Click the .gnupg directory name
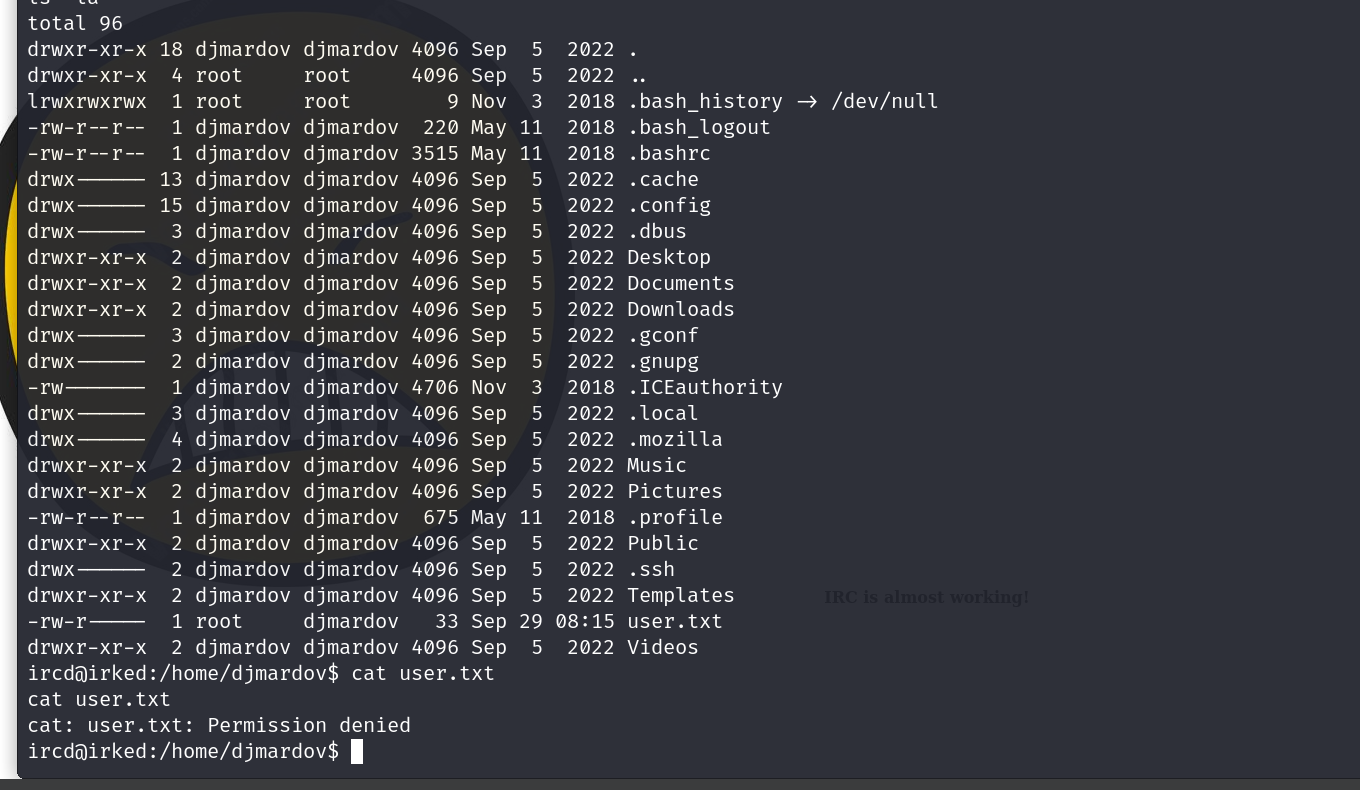The width and height of the screenshot is (1360, 790). (662, 361)
